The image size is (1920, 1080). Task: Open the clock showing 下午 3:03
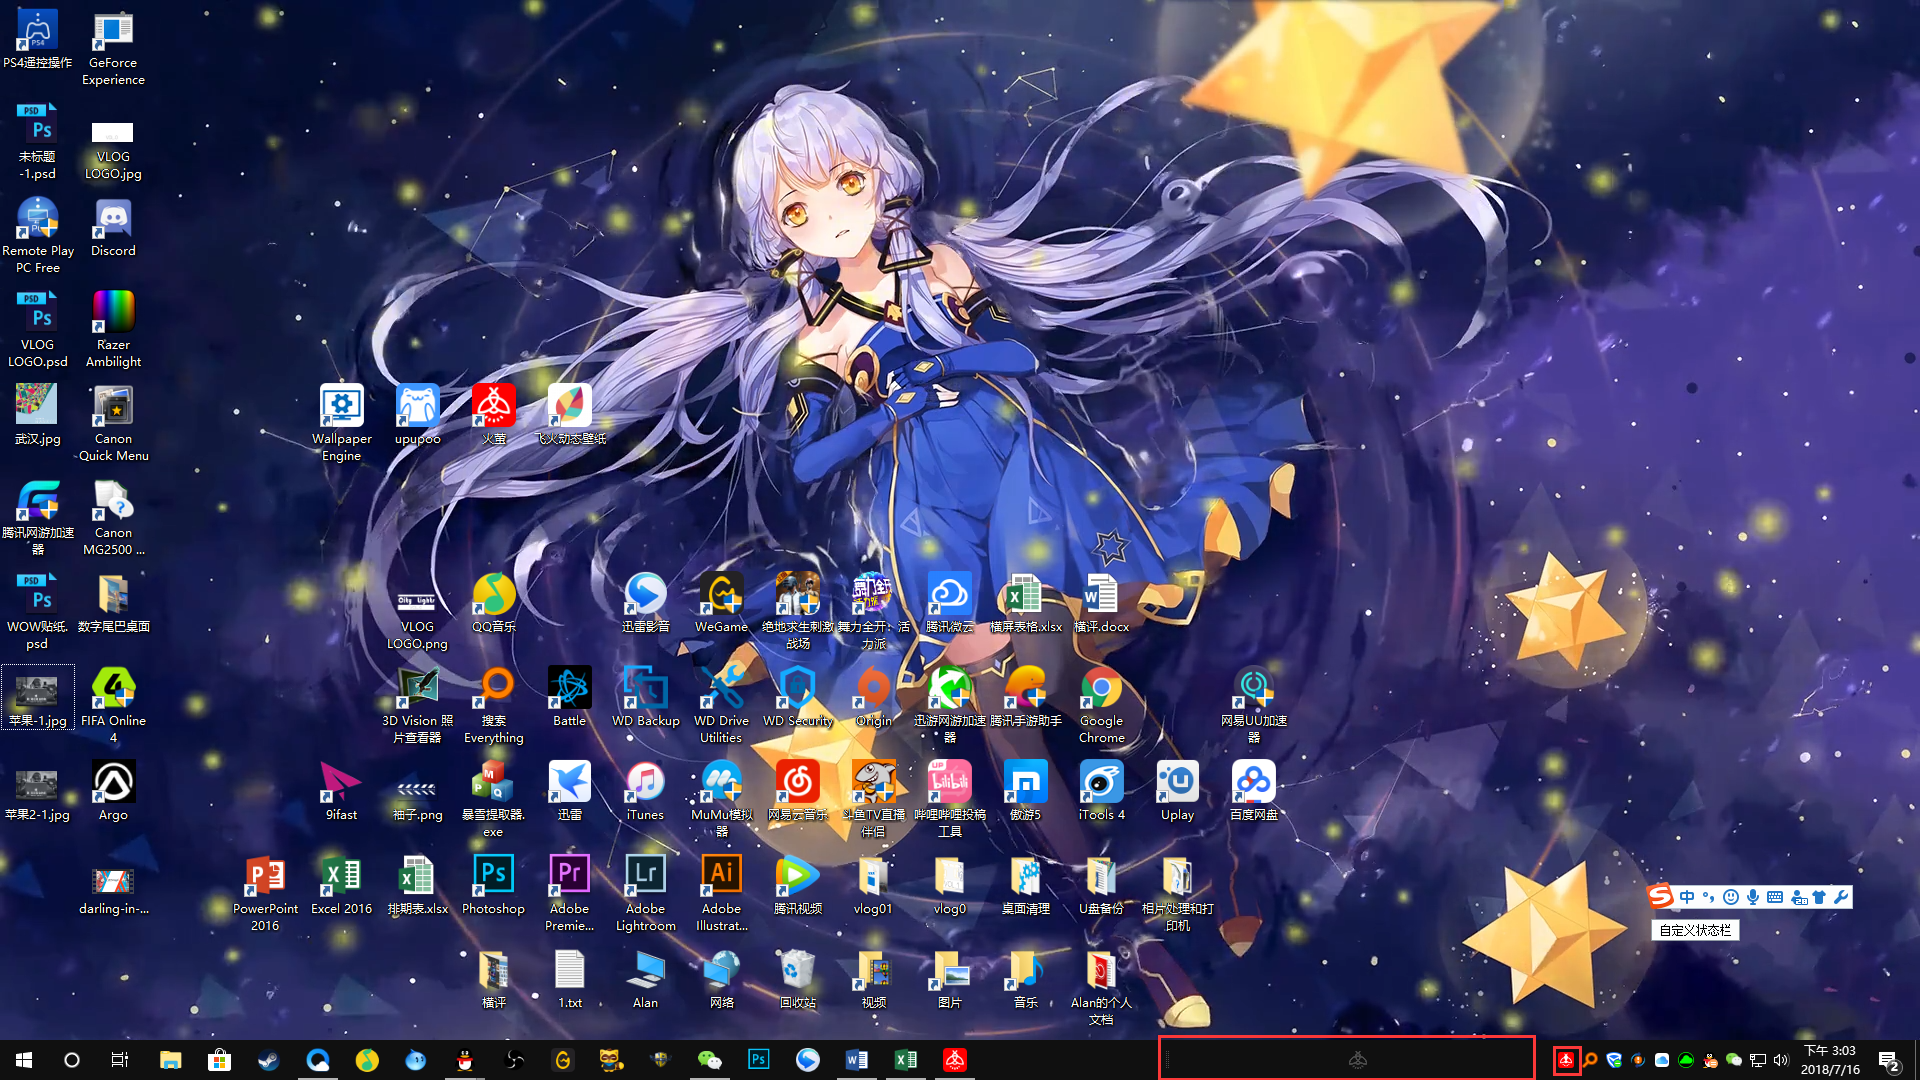pos(1830,1060)
